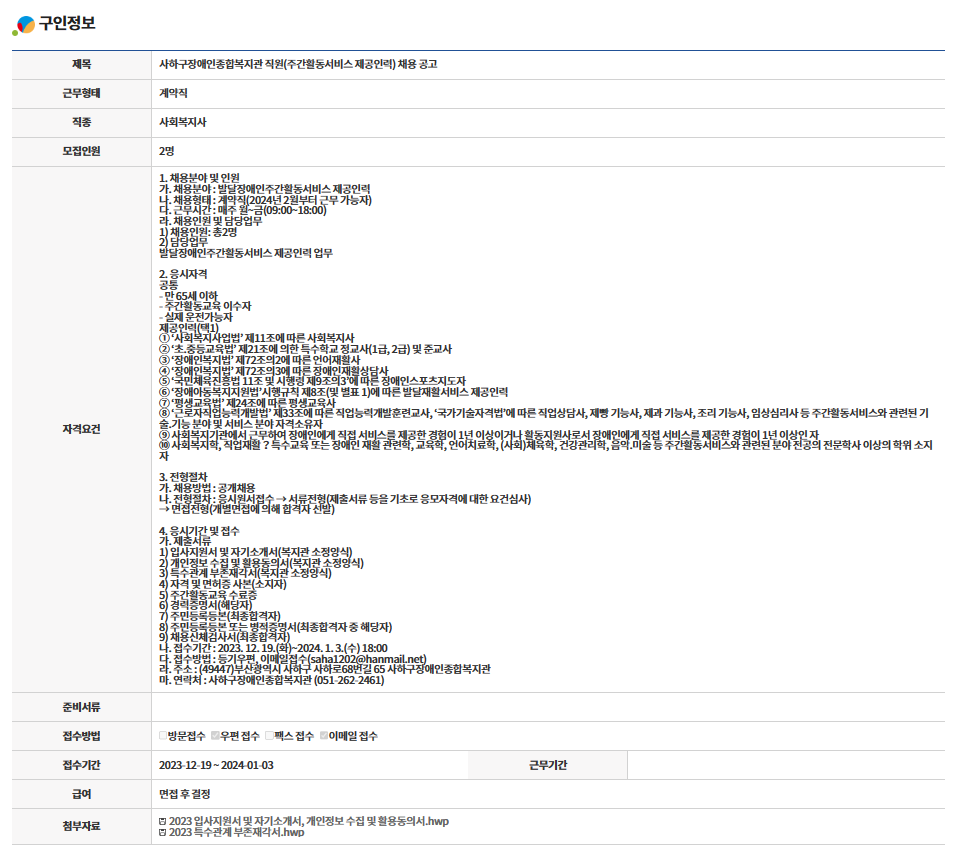Toggle the 방문접수 checkbox

tap(163, 736)
